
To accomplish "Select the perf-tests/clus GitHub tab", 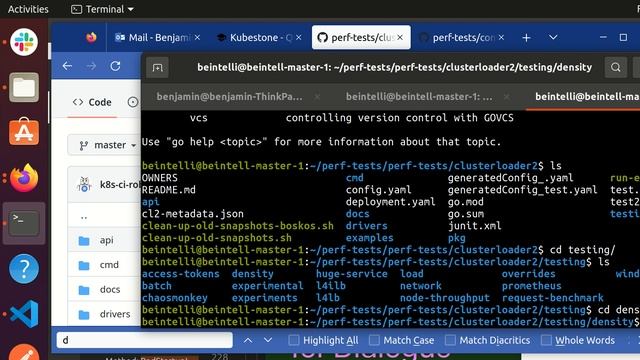I will tap(361, 38).
